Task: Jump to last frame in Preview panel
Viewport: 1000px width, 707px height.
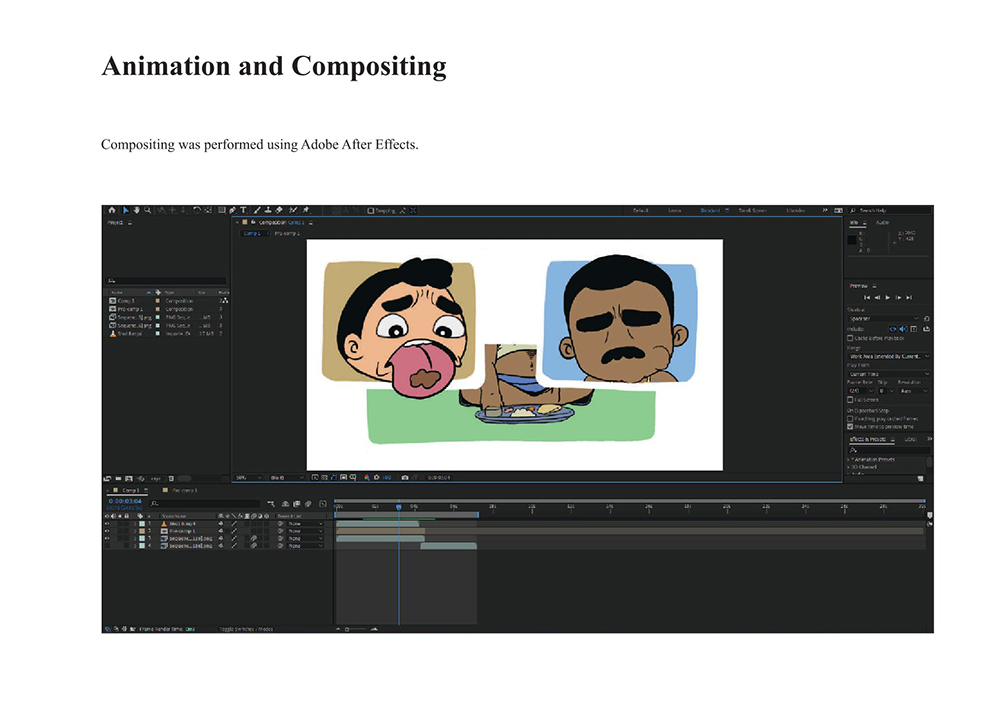Action: point(909,298)
